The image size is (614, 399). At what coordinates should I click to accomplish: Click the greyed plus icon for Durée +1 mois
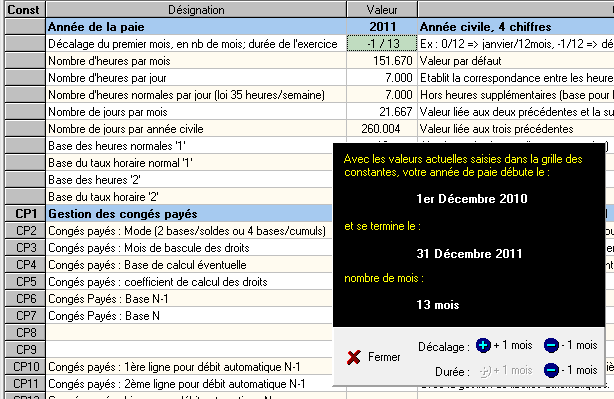coord(485,370)
